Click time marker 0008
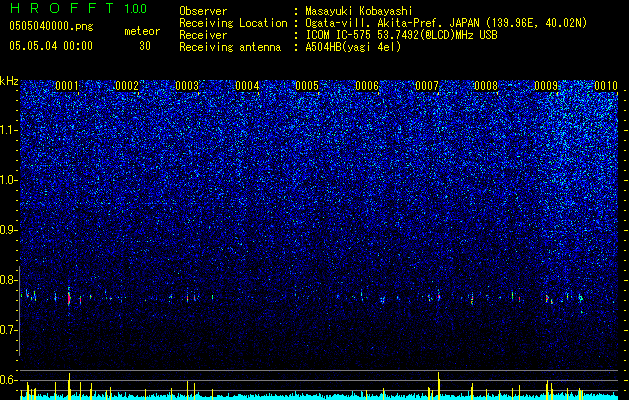629x400 pixels. point(486,86)
